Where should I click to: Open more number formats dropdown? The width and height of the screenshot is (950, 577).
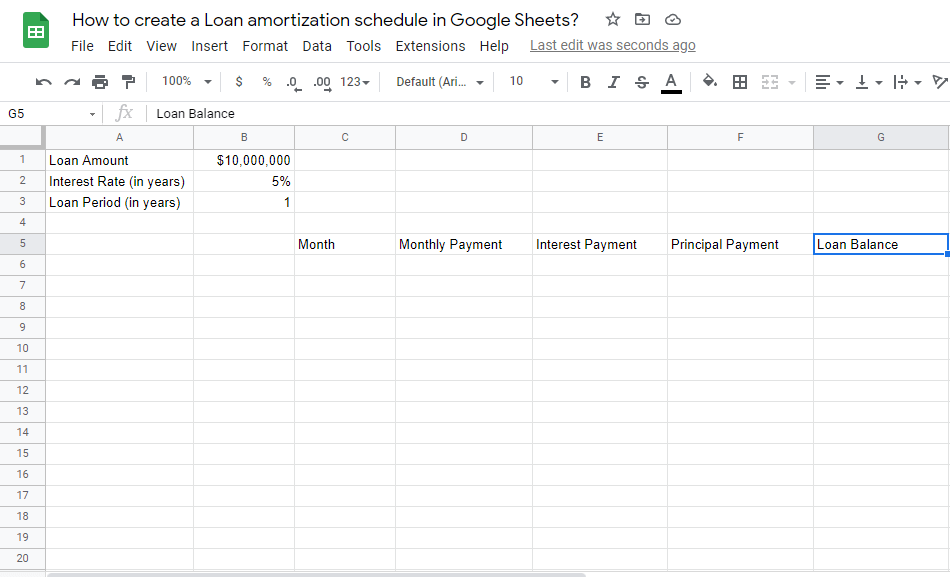[354, 82]
